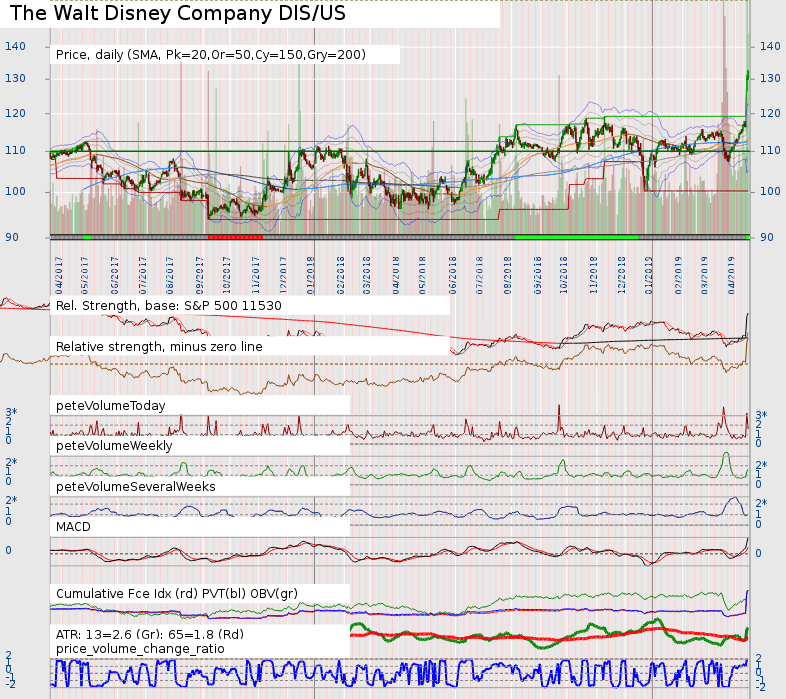Click the 'peteVolumeToday' panel label

coord(110,406)
